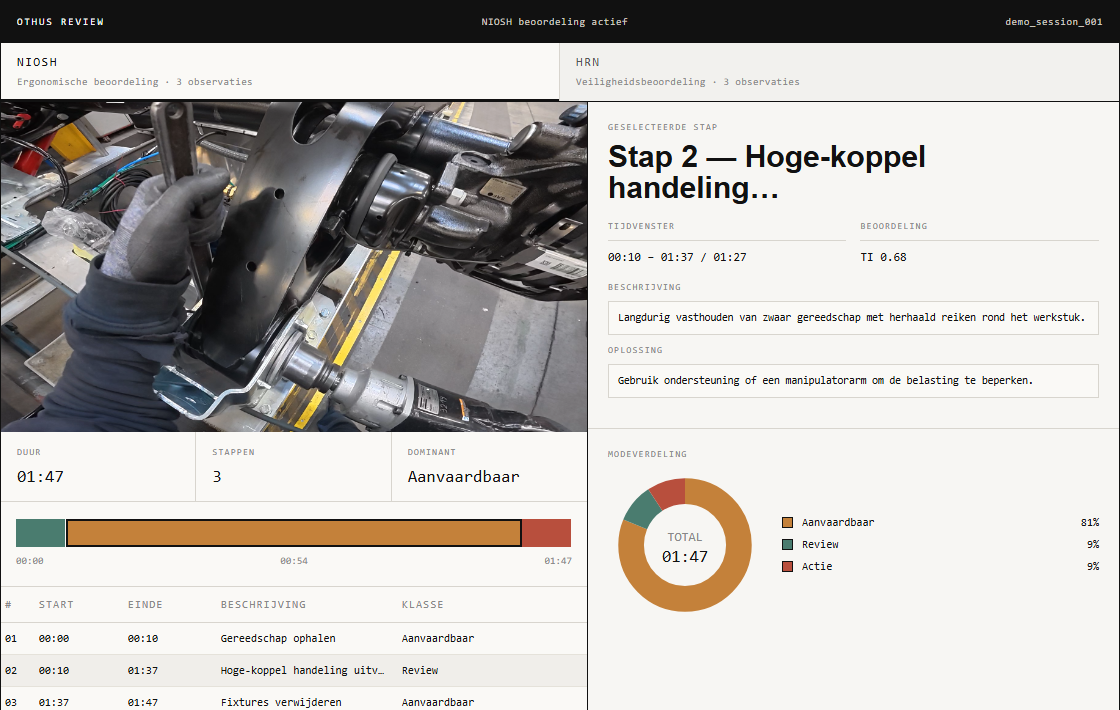Click the 00:10 end time in row 01
Viewport: 1120px width, 710px height.
143,639
